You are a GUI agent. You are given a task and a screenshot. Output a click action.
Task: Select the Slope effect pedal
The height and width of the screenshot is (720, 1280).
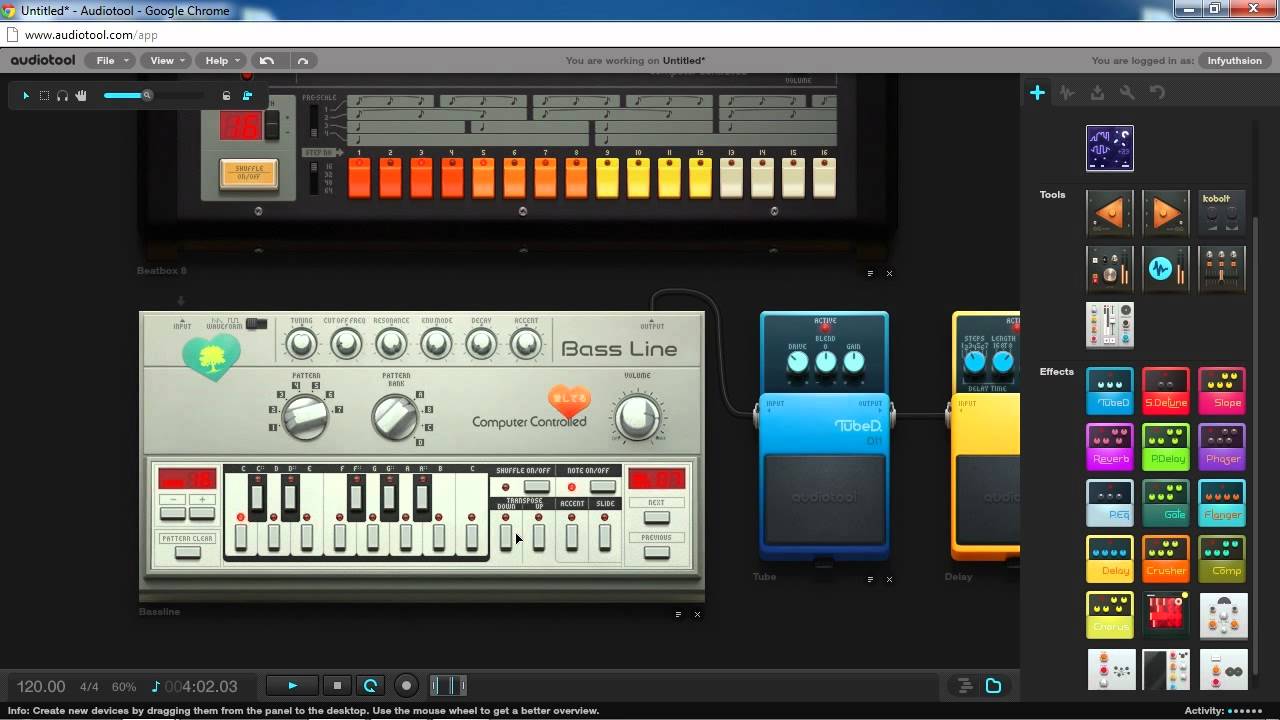1222,391
